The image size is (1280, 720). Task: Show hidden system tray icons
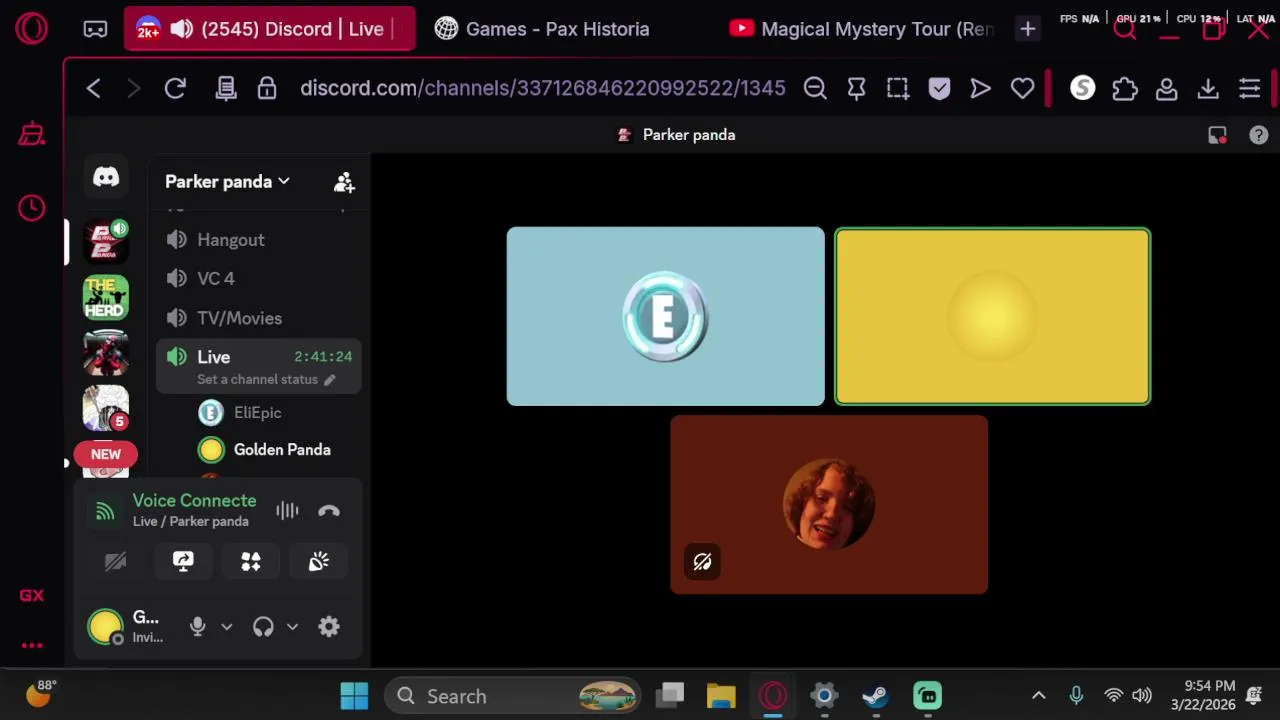[1038, 696]
